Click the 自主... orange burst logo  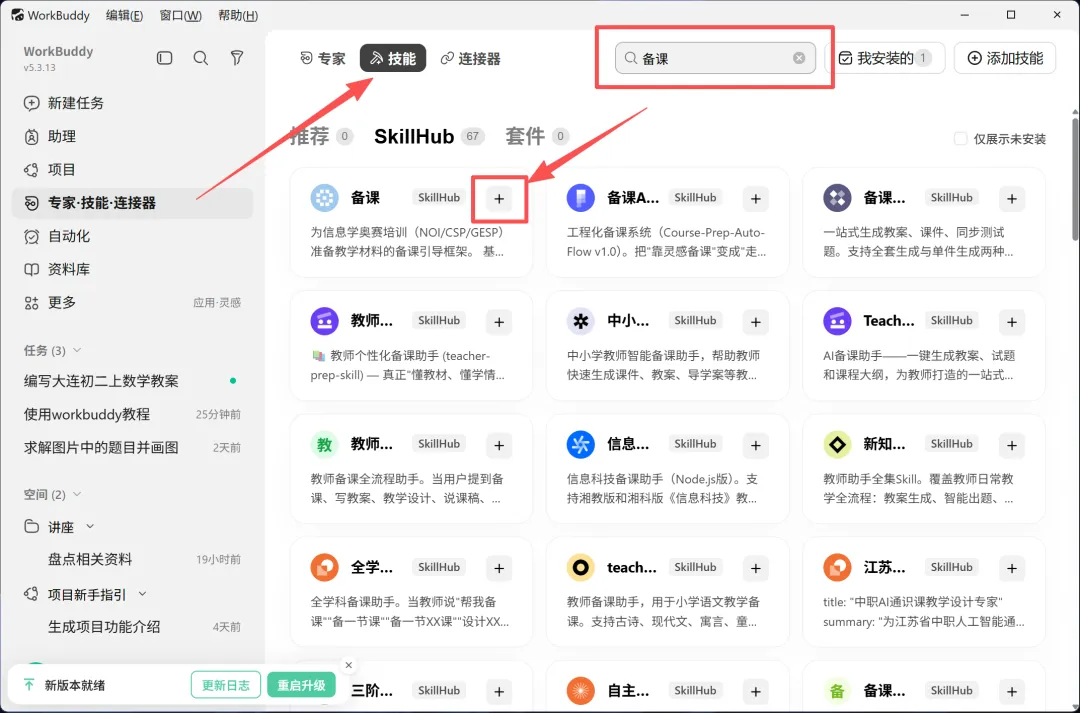pyautogui.click(x=581, y=691)
